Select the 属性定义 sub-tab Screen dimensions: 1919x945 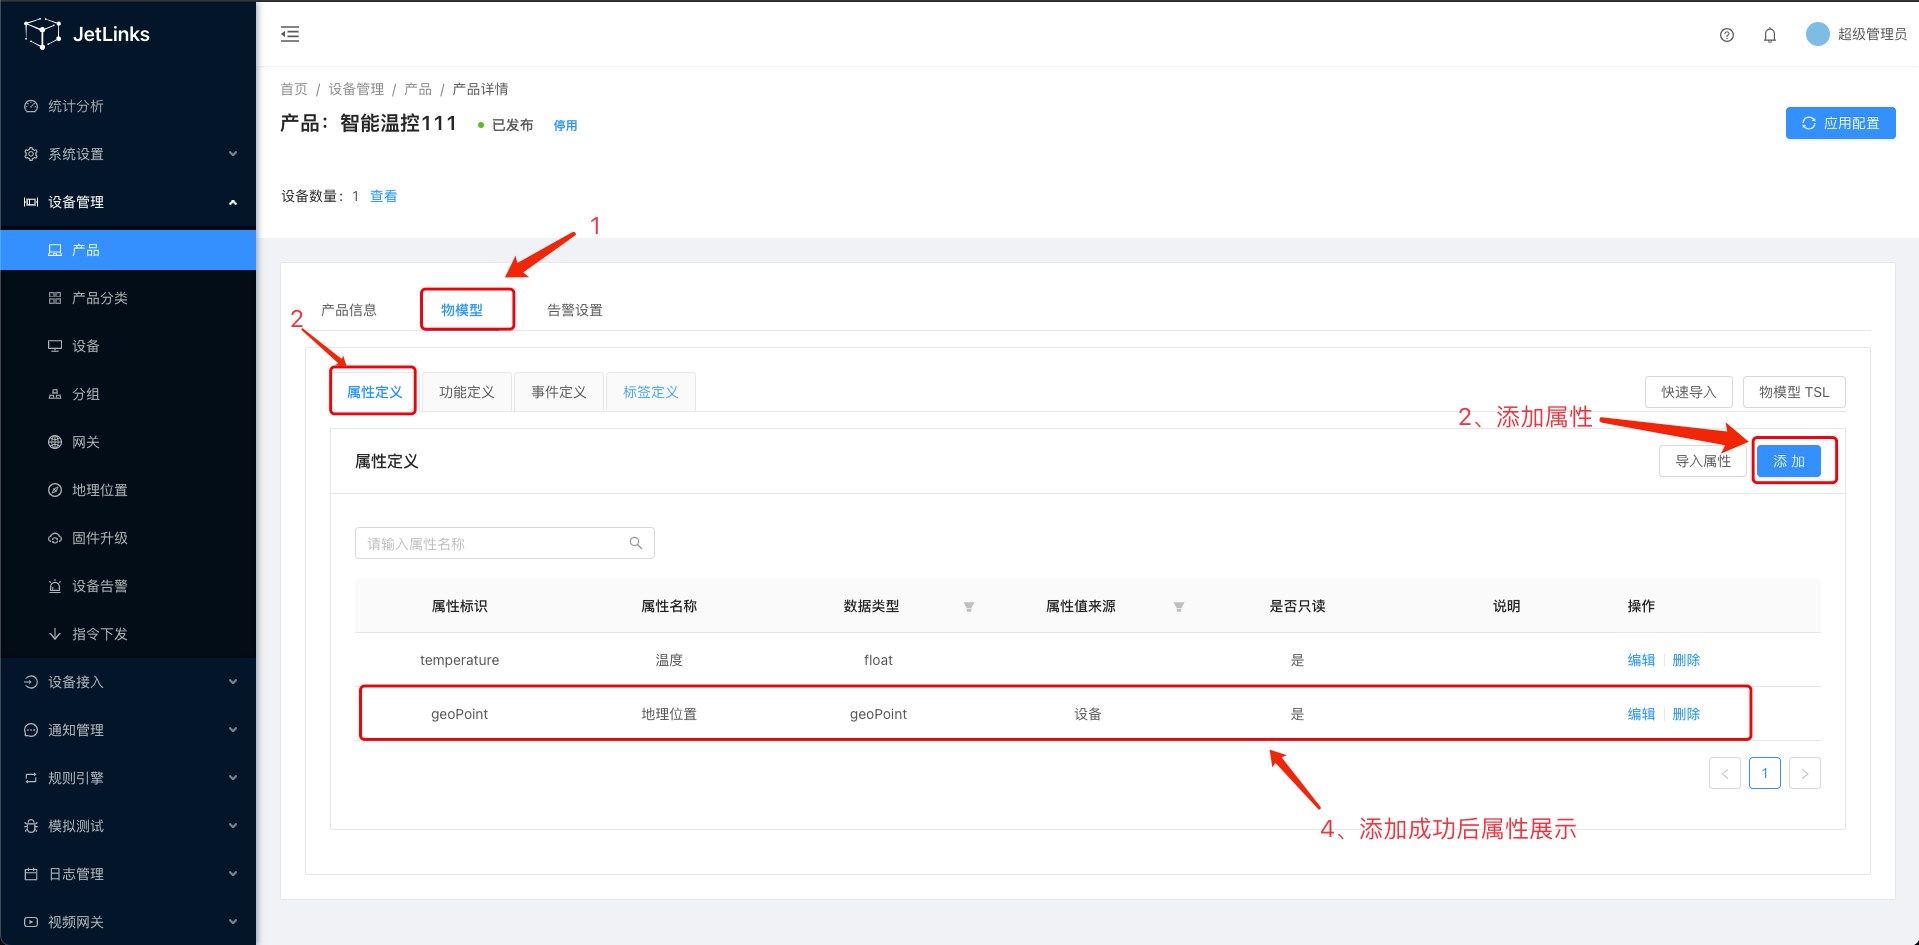point(374,392)
